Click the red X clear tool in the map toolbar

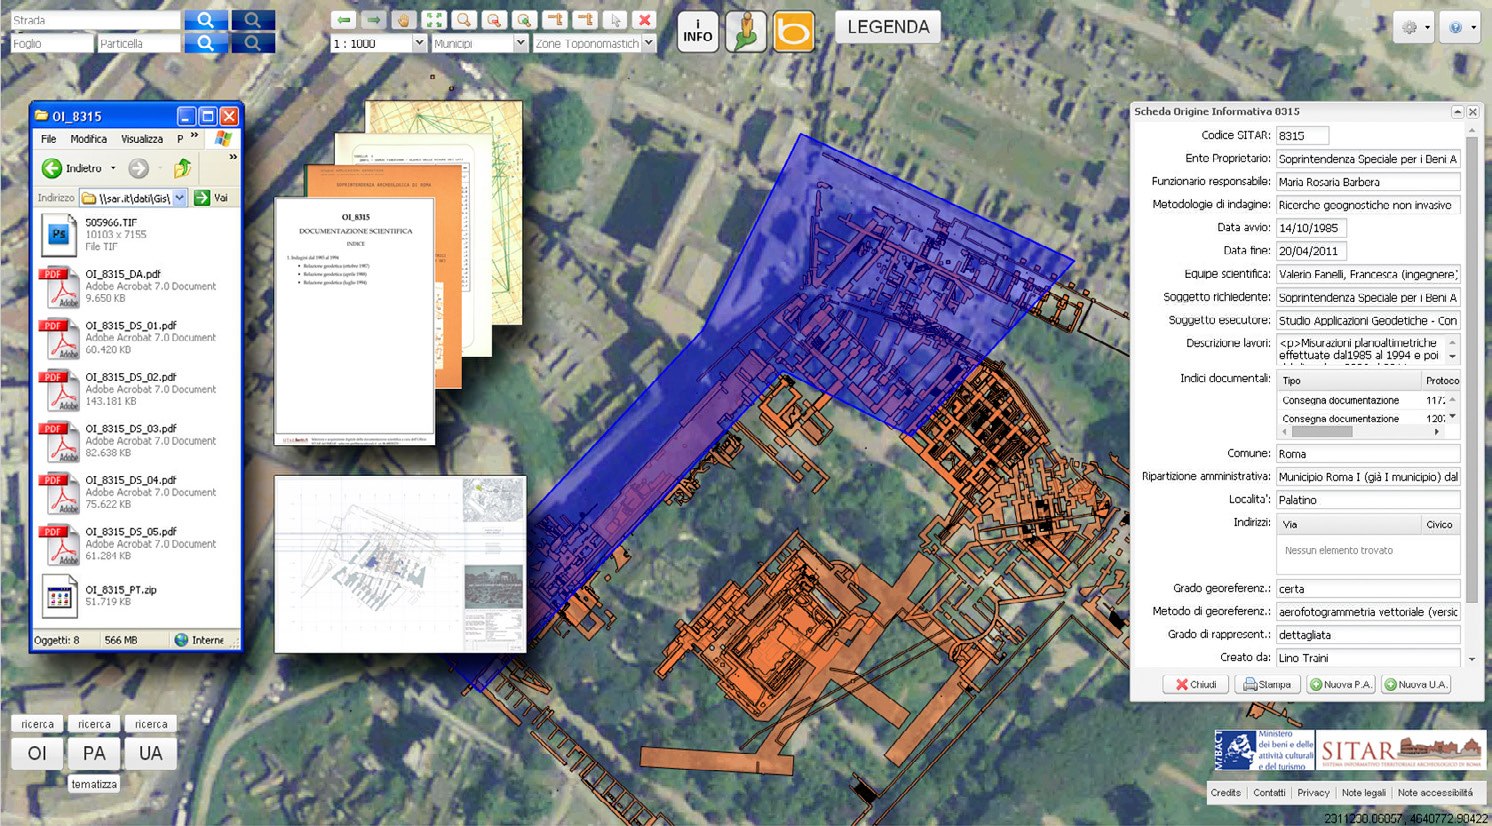pos(645,20)
